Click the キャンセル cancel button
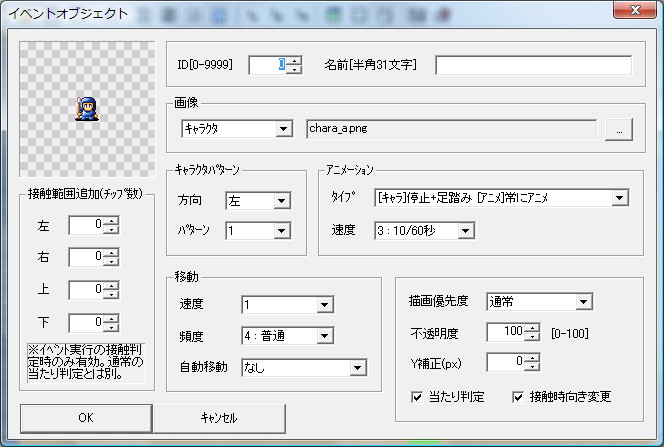664x447 pixels. pos(219,418)
